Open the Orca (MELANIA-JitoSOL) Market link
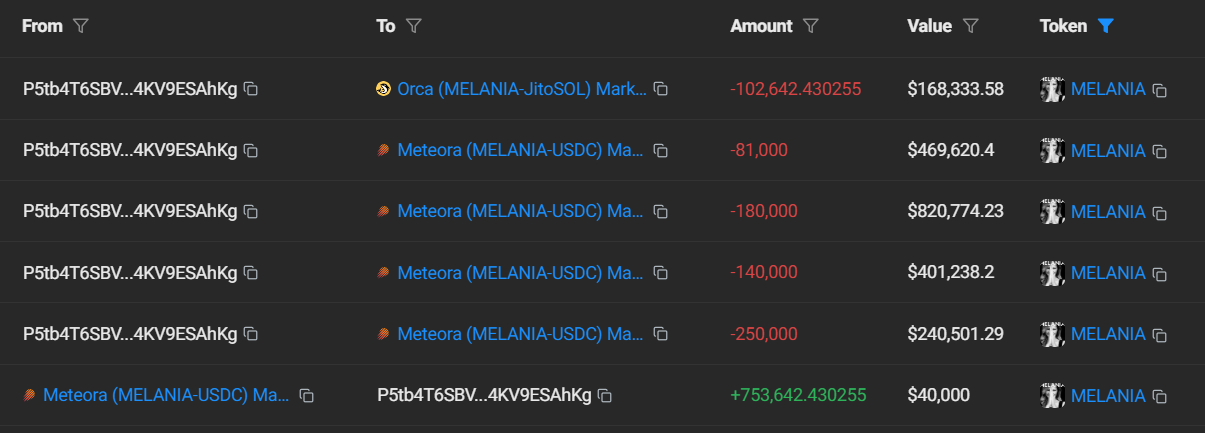 pos(521,89)
